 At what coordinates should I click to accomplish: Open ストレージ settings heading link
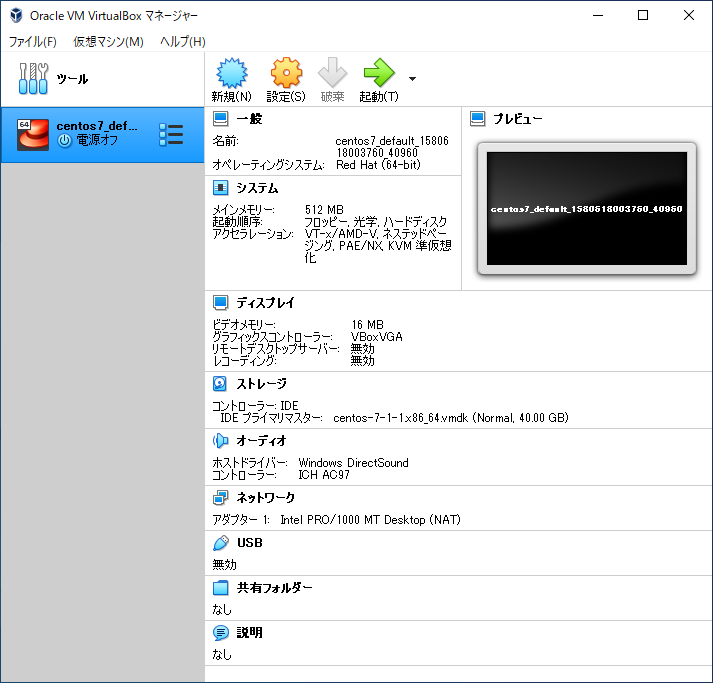pos(261,384)
